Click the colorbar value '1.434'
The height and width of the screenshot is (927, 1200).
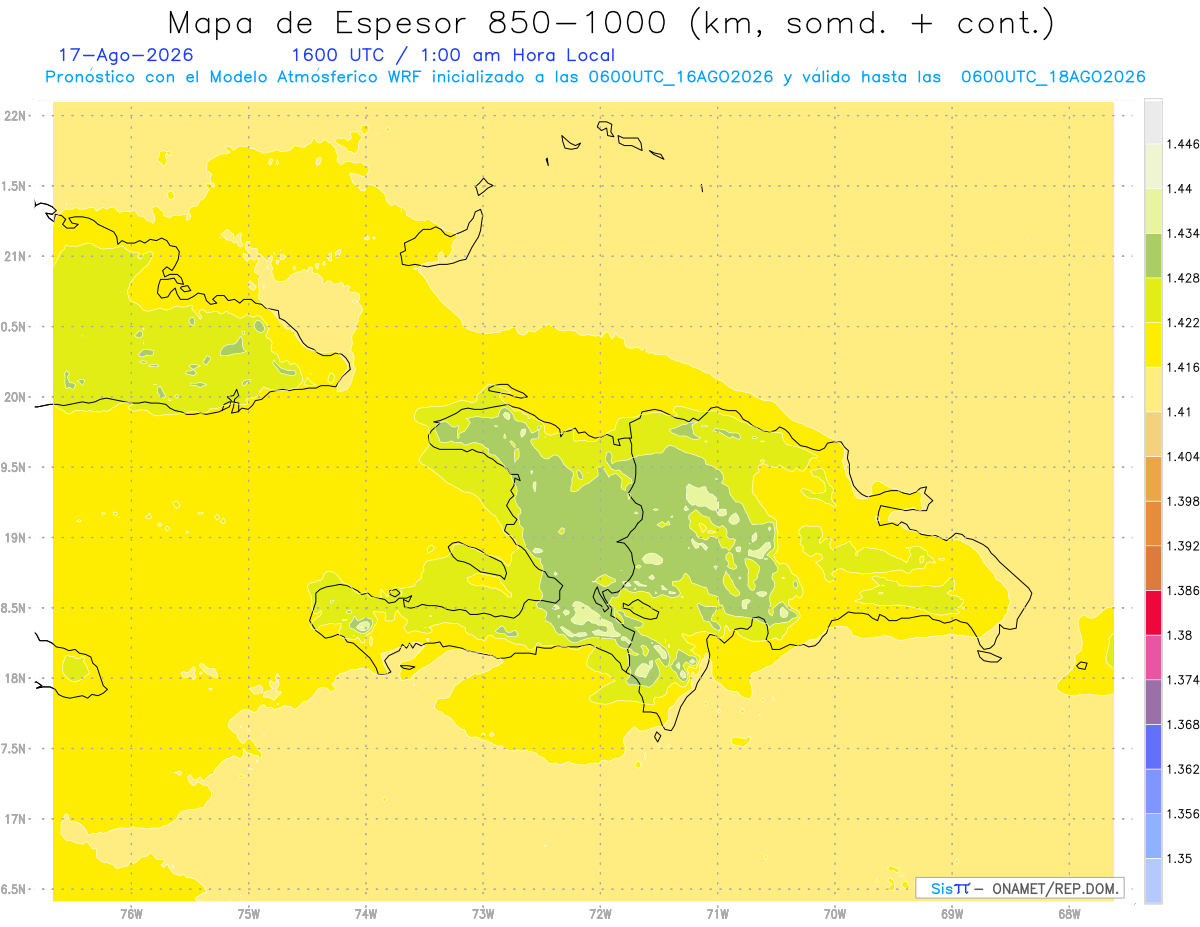[1183, 233]
